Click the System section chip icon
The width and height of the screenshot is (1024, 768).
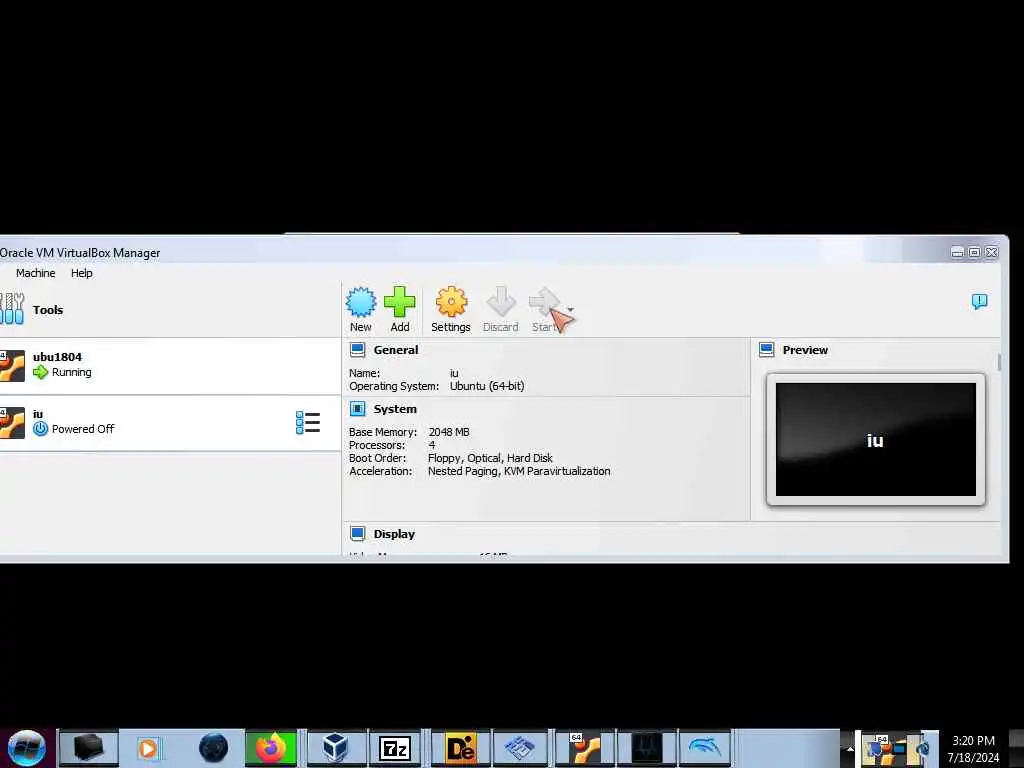click(x=357, y=409)
